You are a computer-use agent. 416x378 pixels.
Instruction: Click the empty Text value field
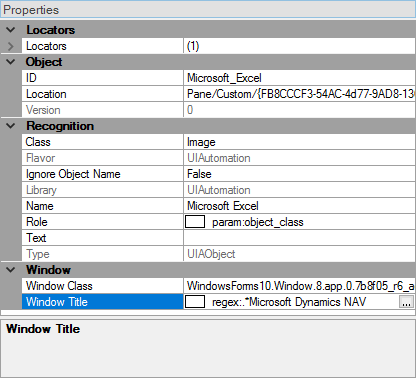[299, 238]
